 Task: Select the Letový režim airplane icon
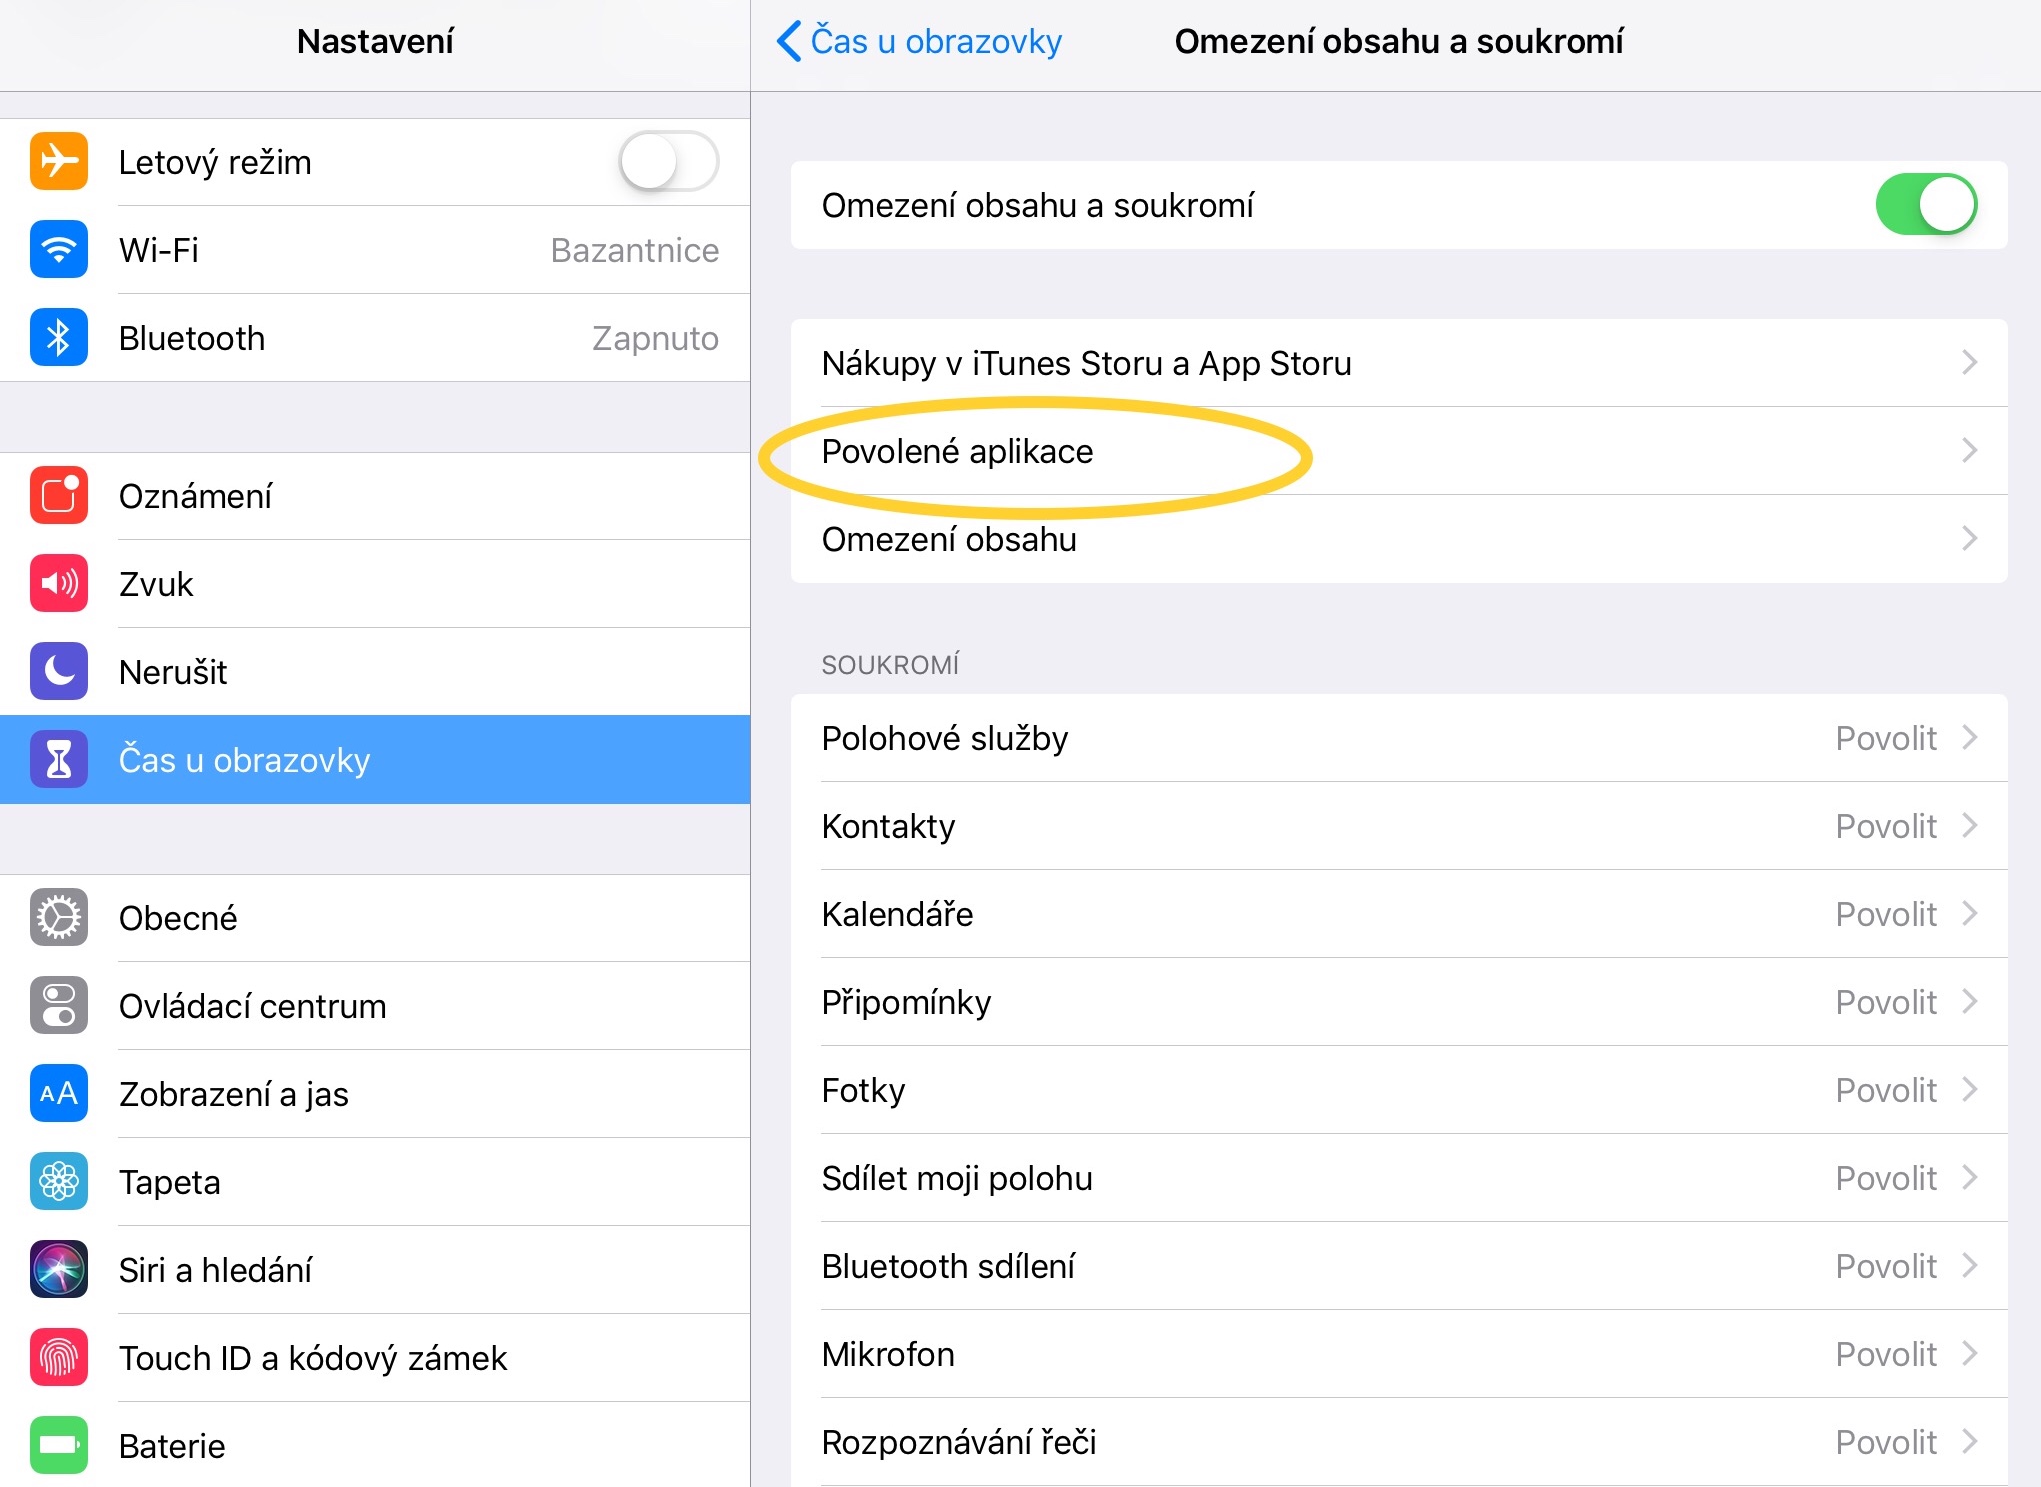58,161
